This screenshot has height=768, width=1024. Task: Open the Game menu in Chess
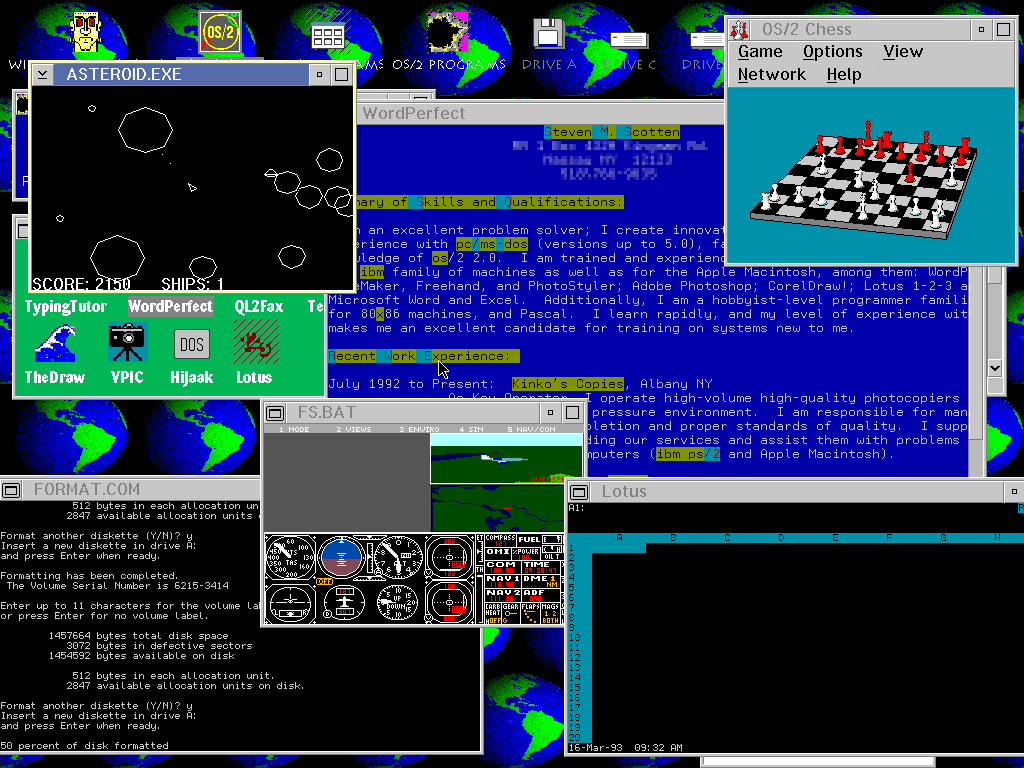click(x=760, y=52)
